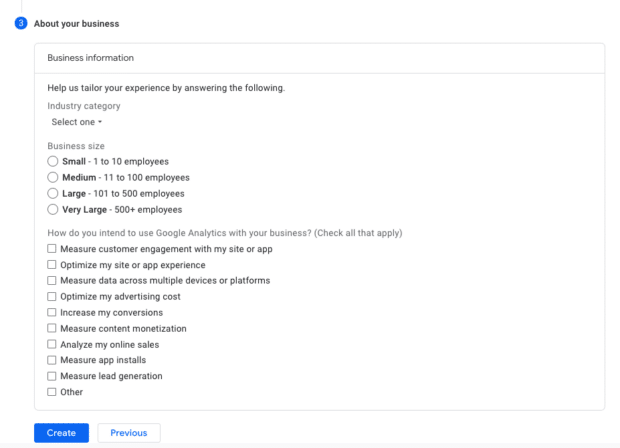620x448 pixels.
Task: Open the Industry category dropdown
Action: click(x=77, y=122)
